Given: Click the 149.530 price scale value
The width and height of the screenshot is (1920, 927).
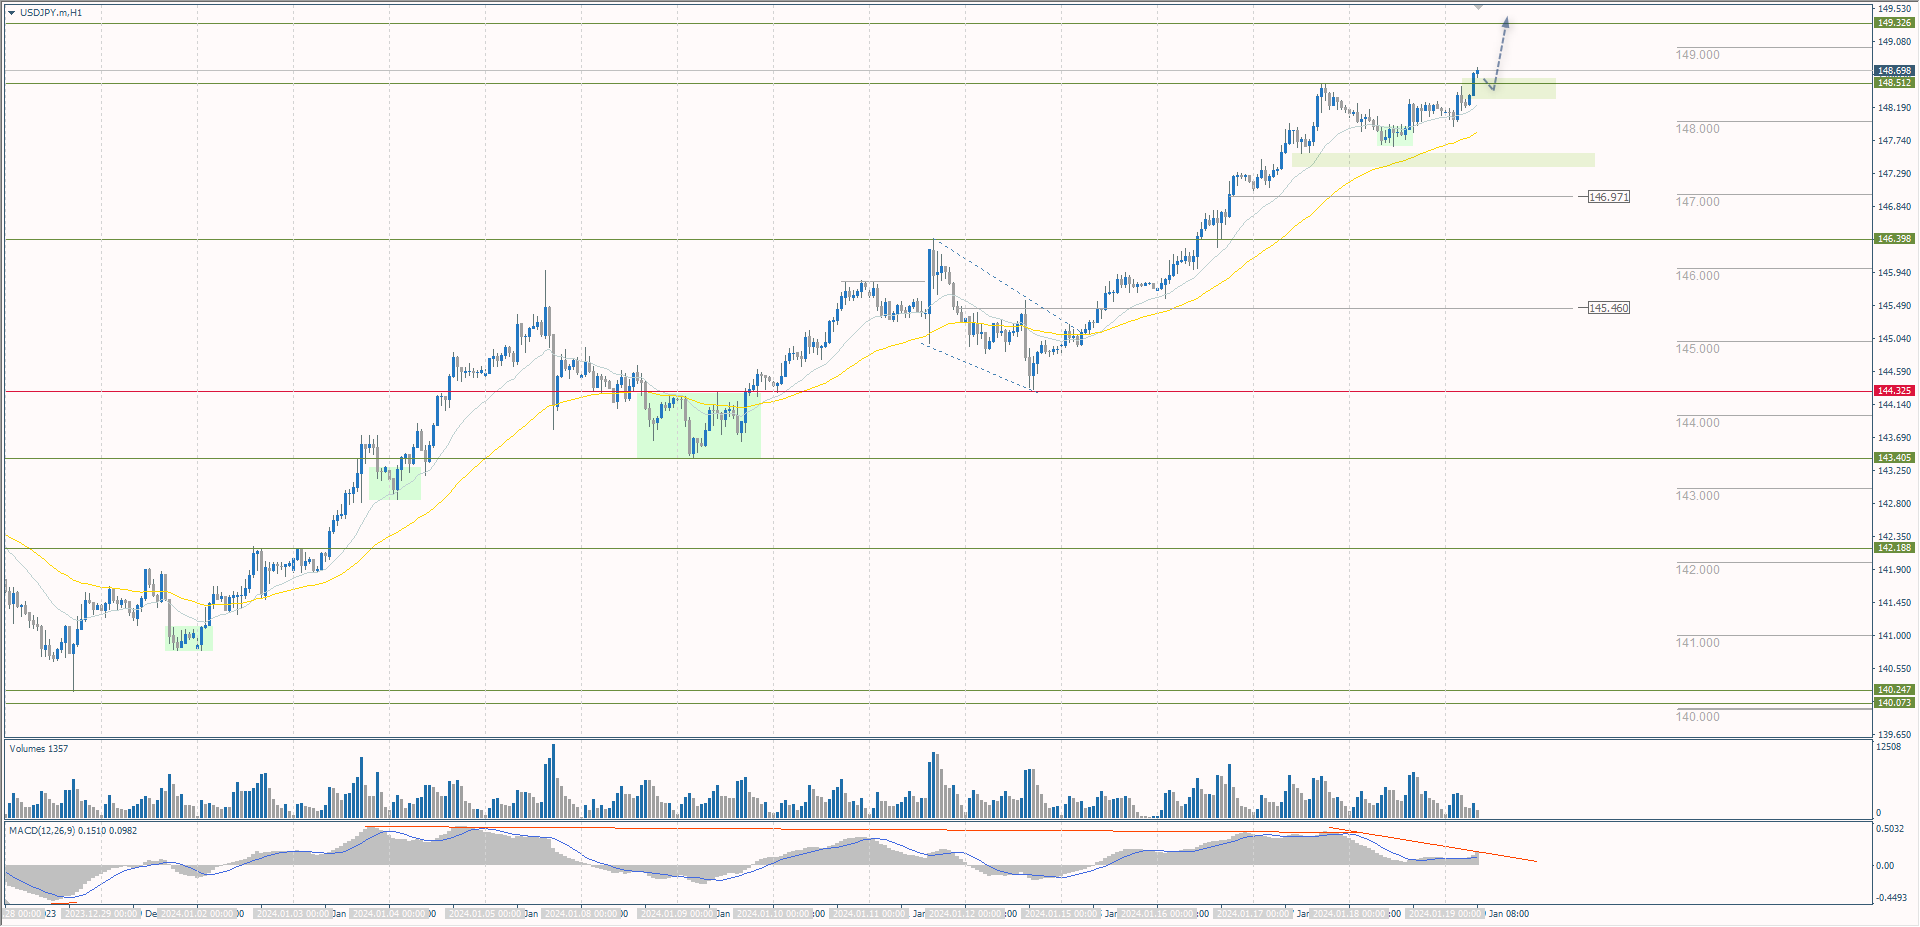Looking at the screenshot, I should 1895,9.
